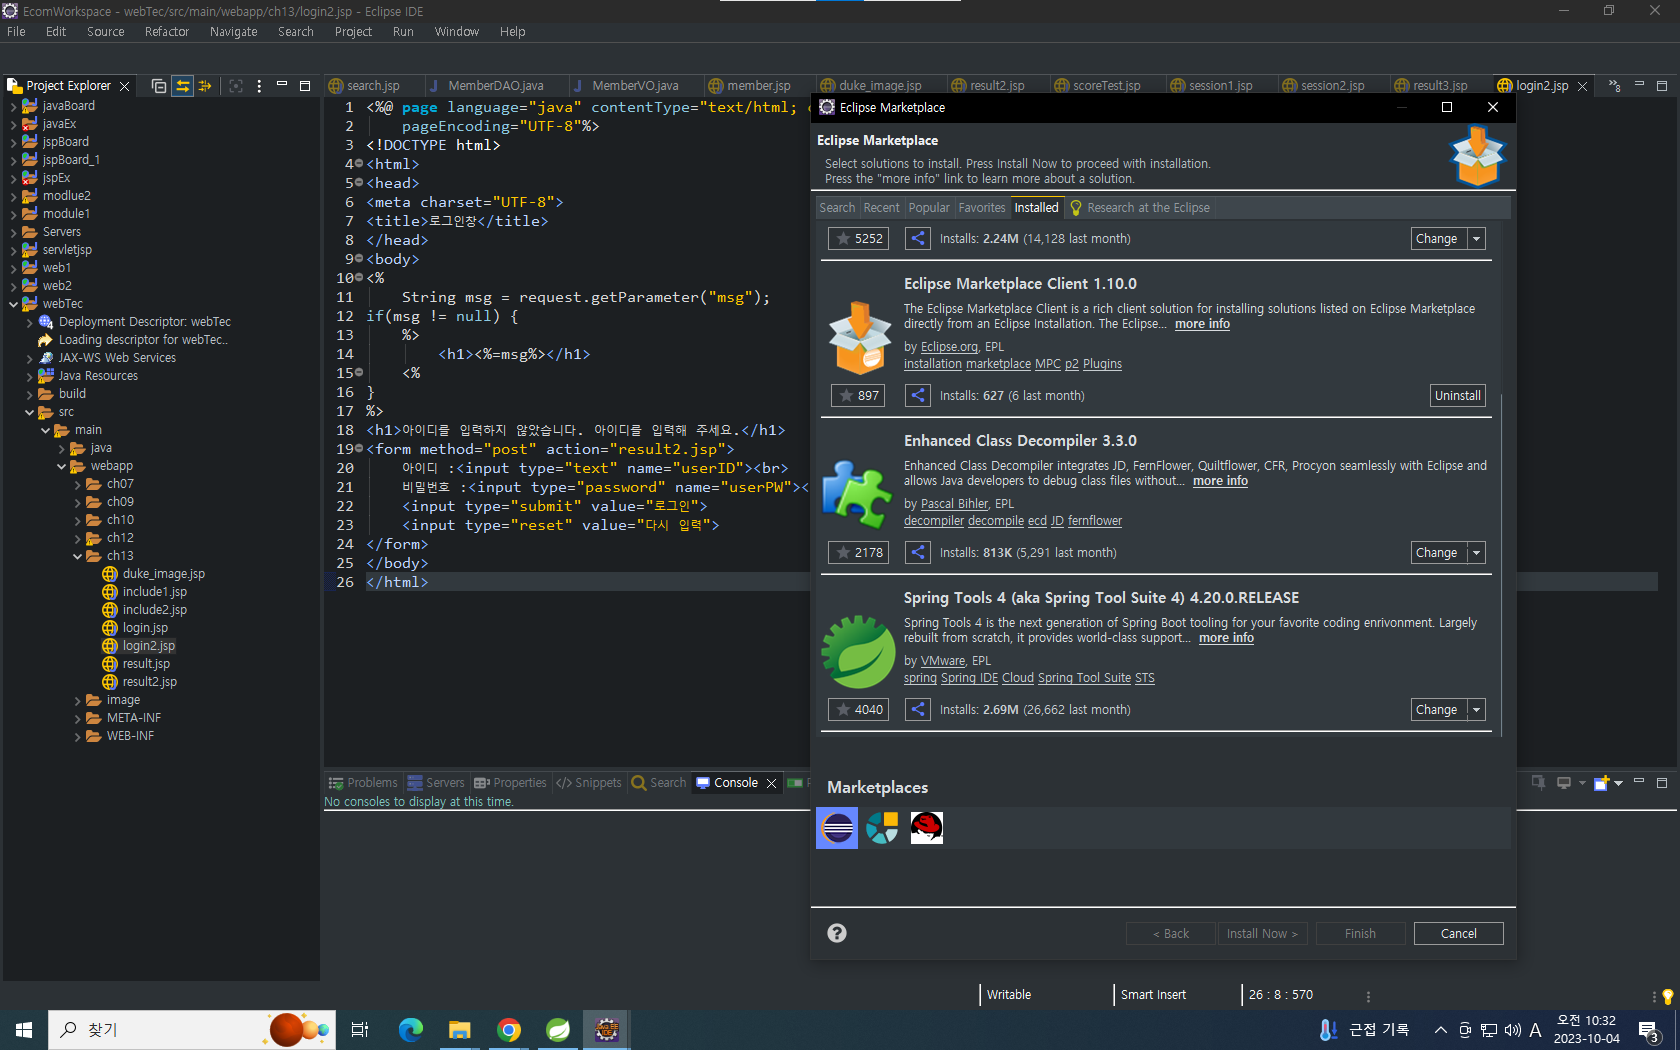Favorite the Eclipse Marketplace Client (897 stars)
Image resolution: width=1680 pixels, height=1050 pixels.
pos(858,396)
